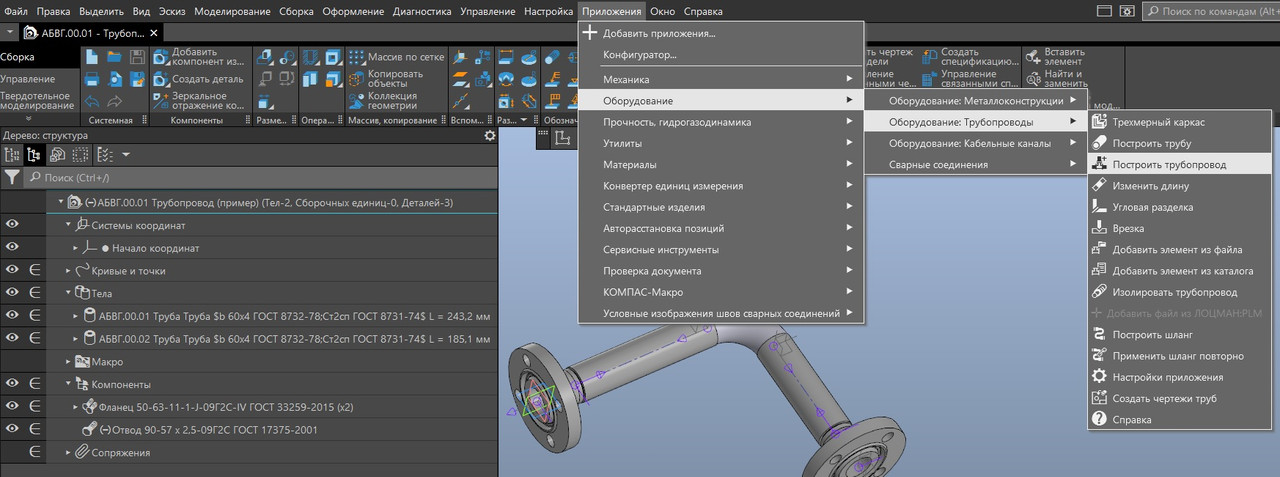Collapse the Компоненты tree node
Viewport: 1280px width, 477px height.
tap(69, 384)
